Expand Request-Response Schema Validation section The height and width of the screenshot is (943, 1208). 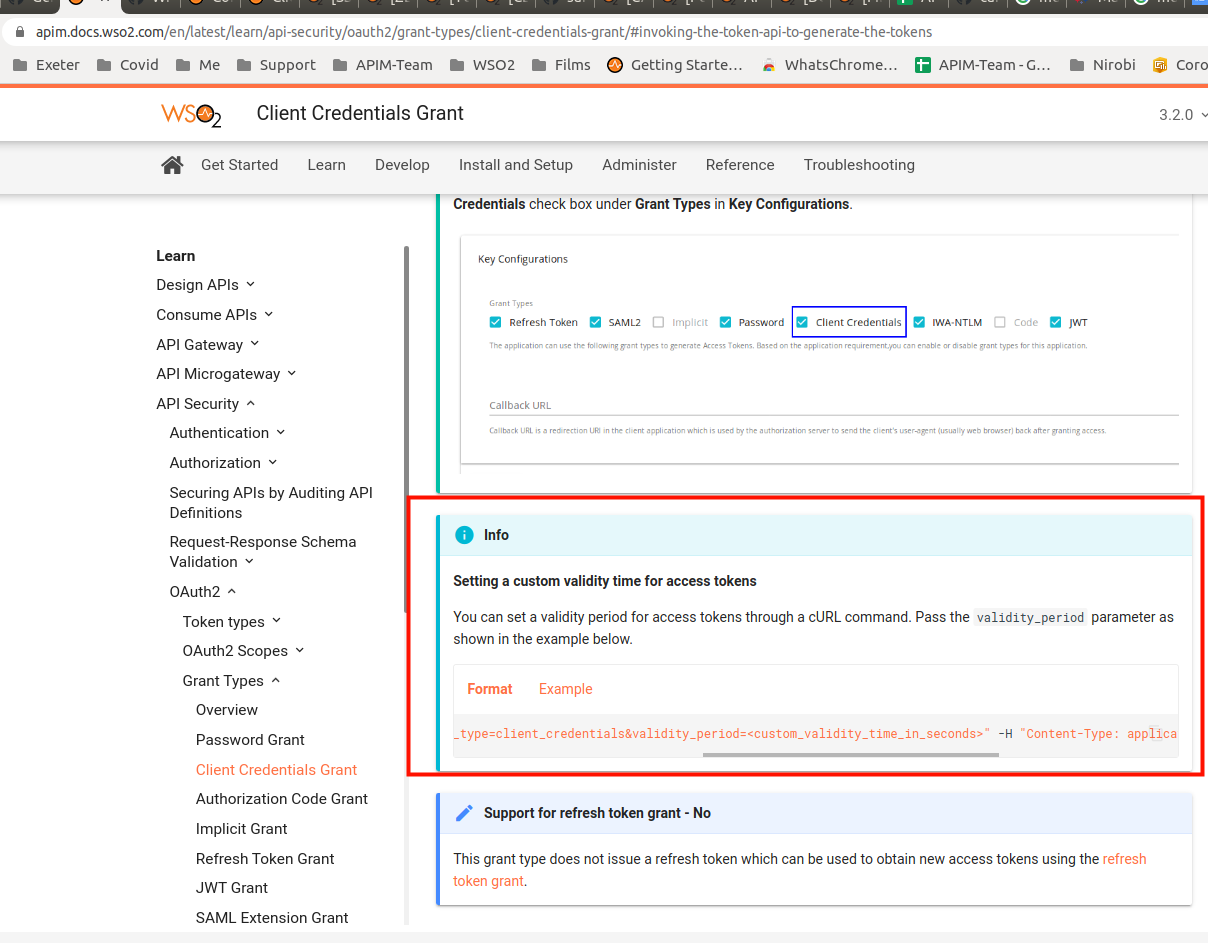(x=263, y=551)
